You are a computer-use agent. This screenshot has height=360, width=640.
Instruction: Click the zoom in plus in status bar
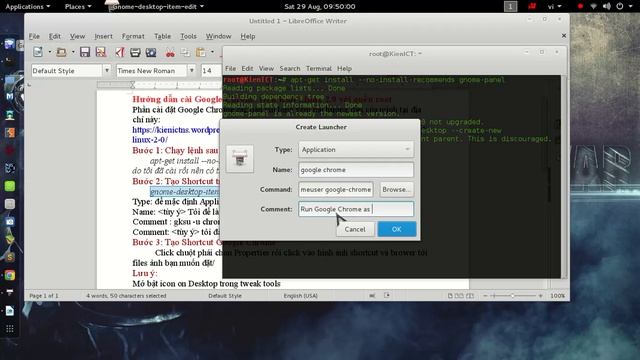(x=541, y=296)
